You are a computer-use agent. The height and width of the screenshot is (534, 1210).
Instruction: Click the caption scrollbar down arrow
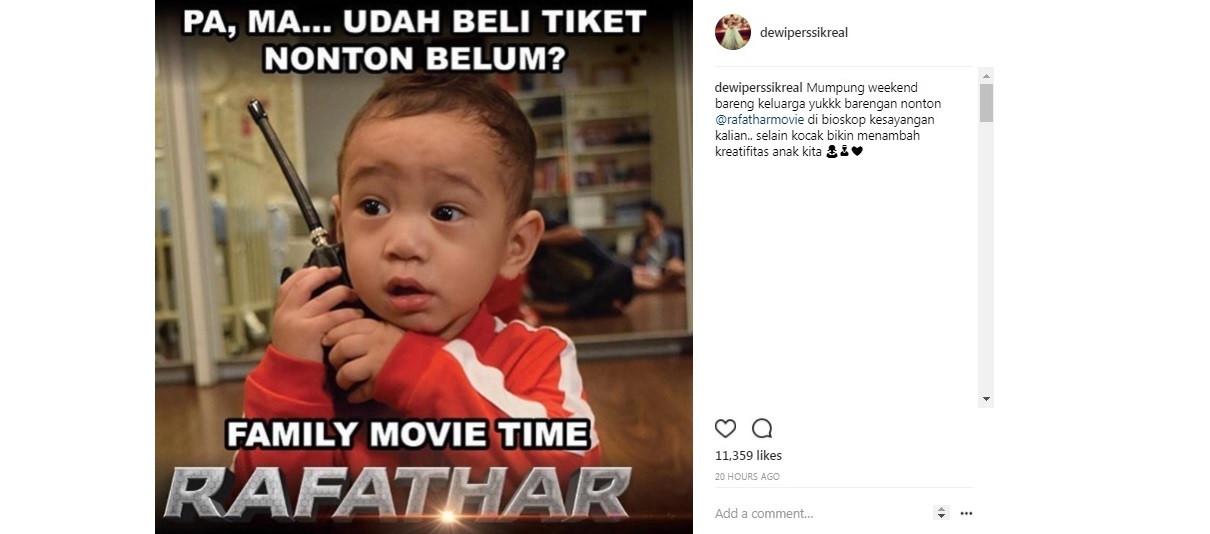[x=986, y=399]
